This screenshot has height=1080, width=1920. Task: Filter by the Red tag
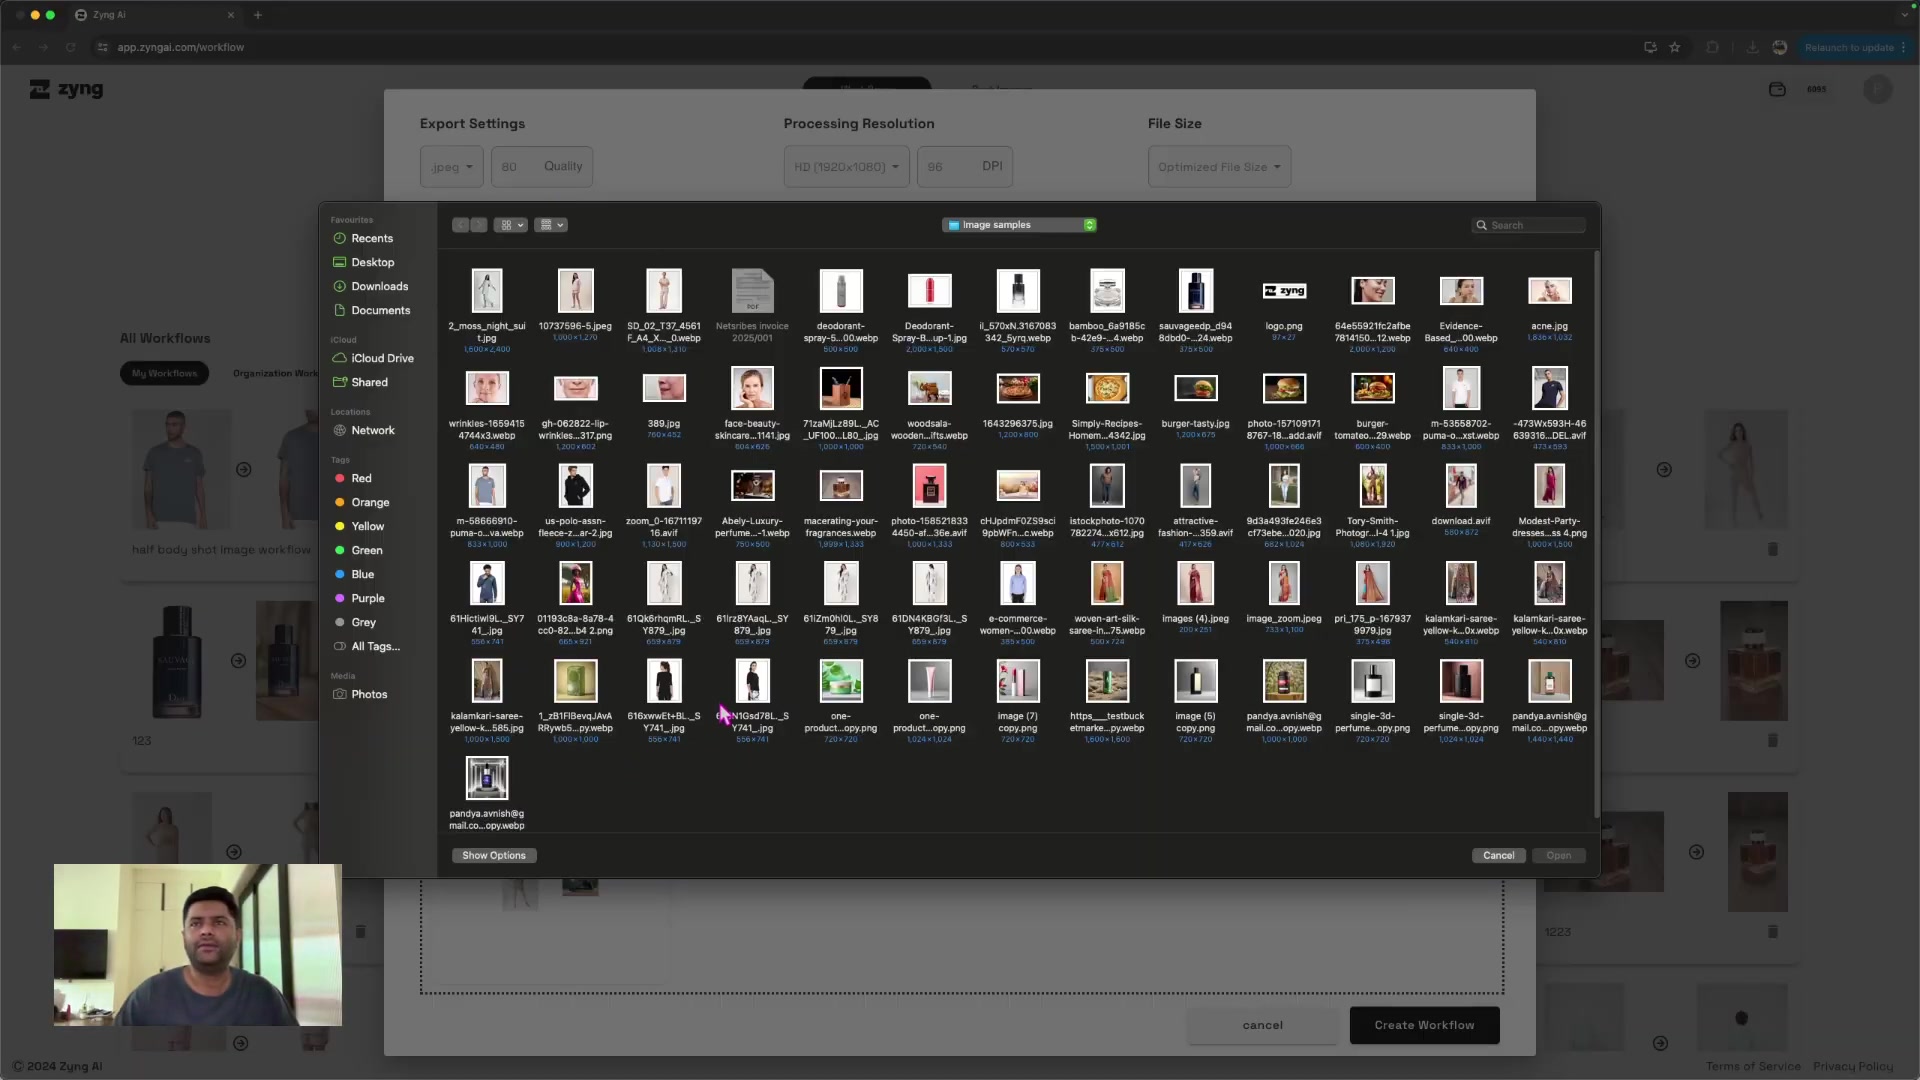point(361,479)
